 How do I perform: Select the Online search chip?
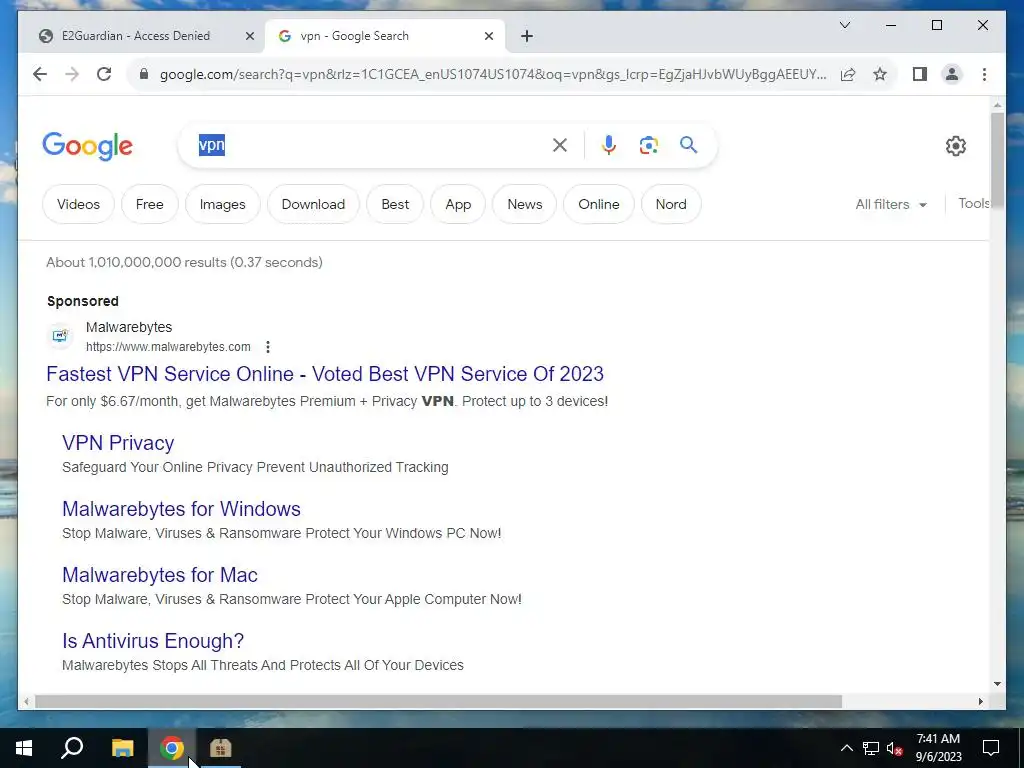pos(599,204)
